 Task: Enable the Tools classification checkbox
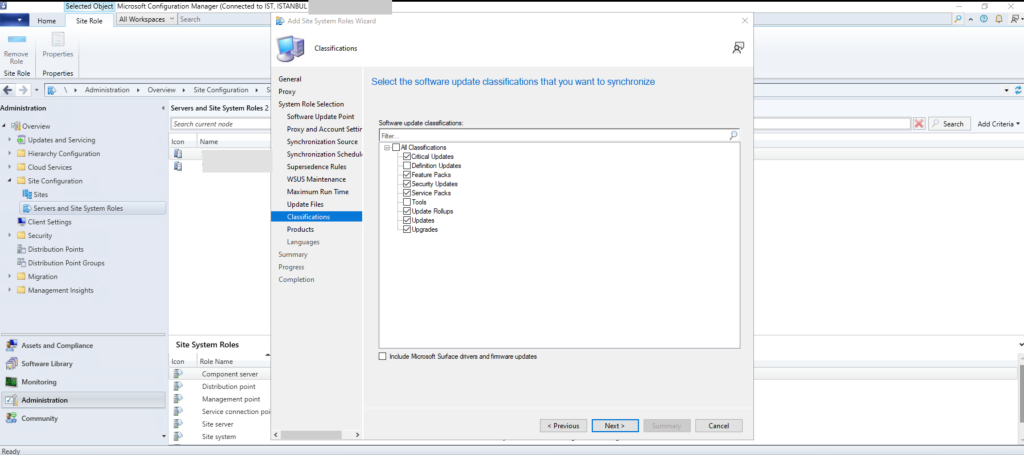coord(406,202)
